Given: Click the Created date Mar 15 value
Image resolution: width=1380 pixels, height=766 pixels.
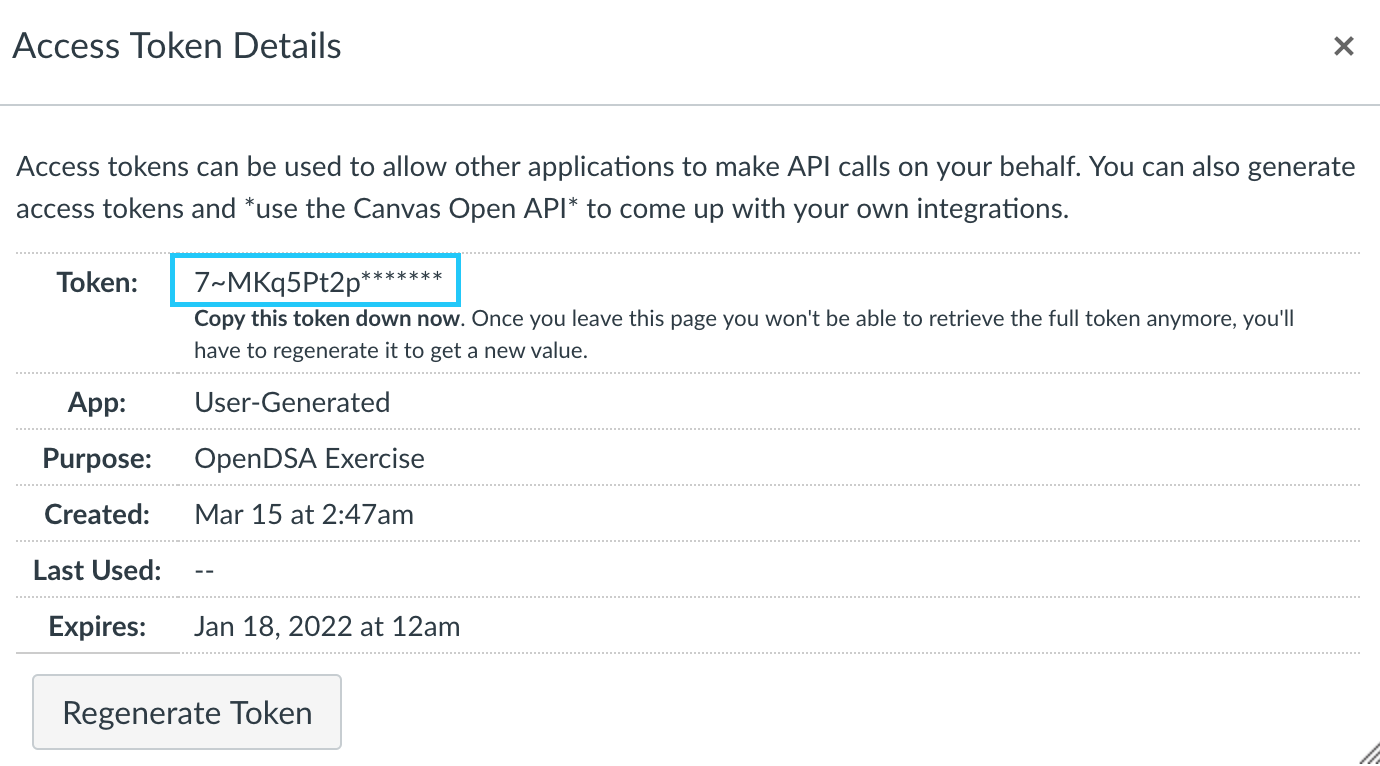Looking at the screenshot, I should [x=304, y=515].
